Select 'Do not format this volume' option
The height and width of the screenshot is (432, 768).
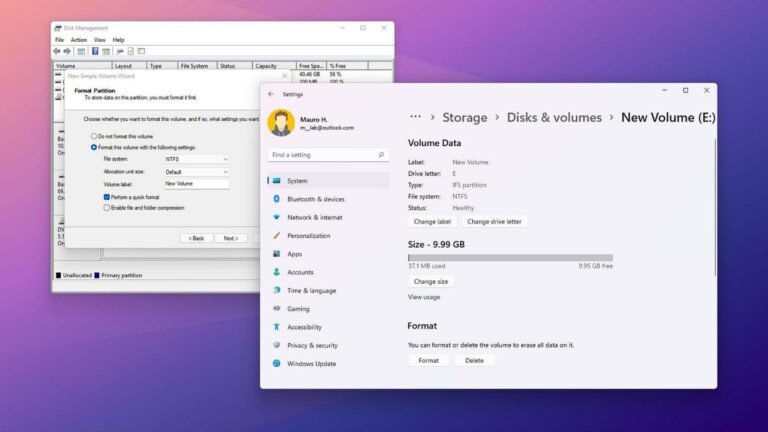(x=94, y=136)
